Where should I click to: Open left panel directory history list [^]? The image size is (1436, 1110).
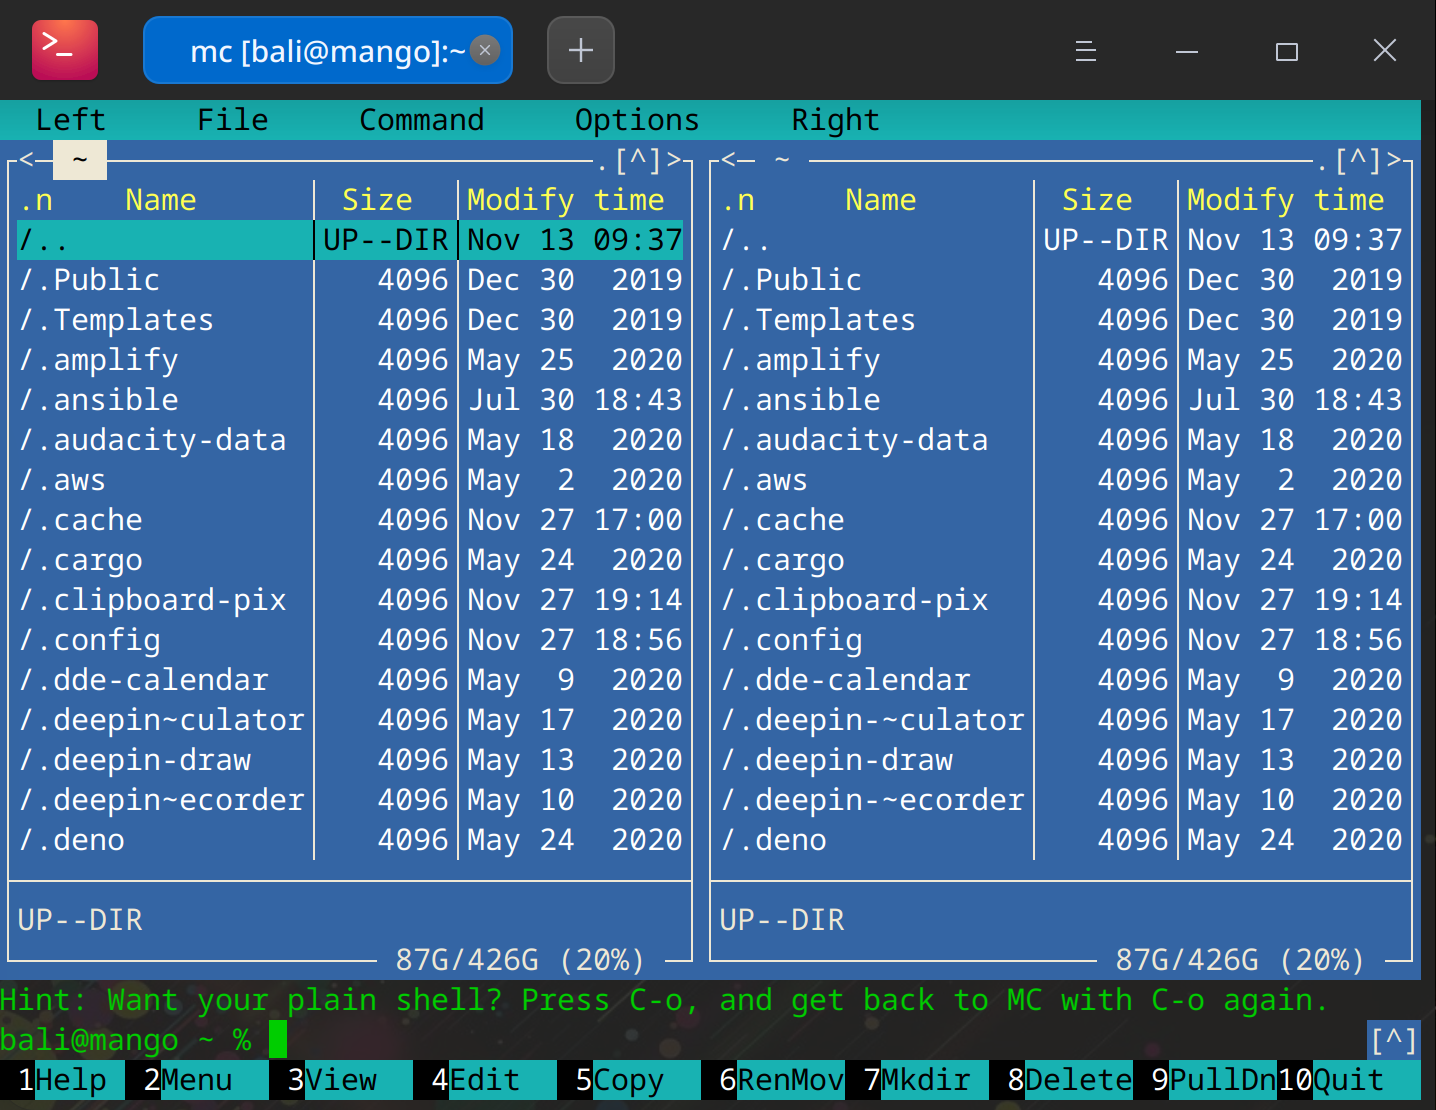(x=638, y=160)
